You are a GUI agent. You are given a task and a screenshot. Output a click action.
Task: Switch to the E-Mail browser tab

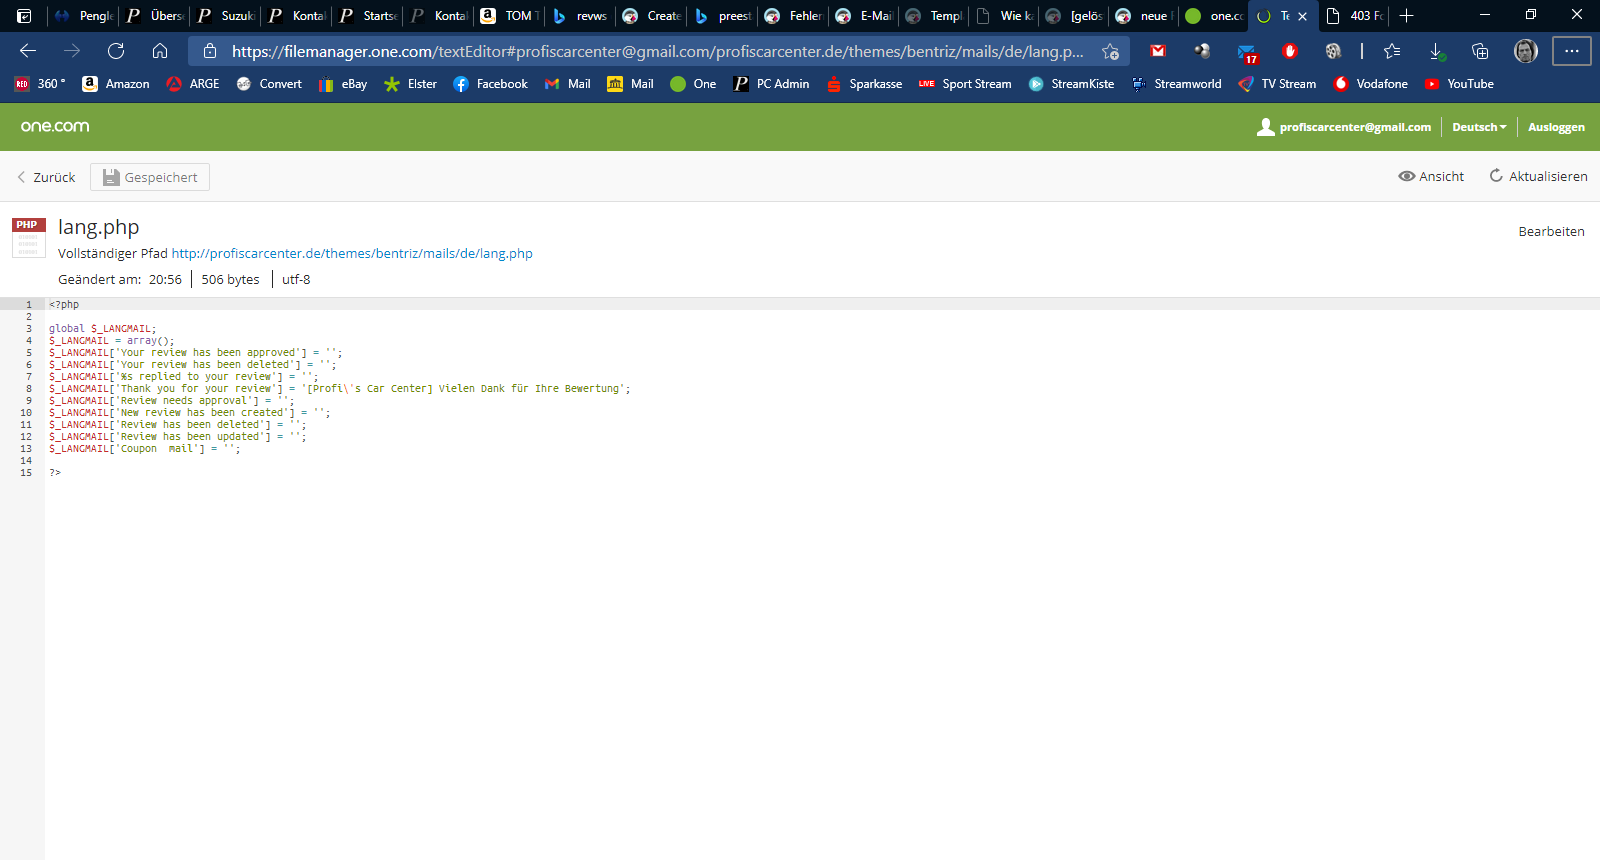pyautogui.click(x=865, y=15)
